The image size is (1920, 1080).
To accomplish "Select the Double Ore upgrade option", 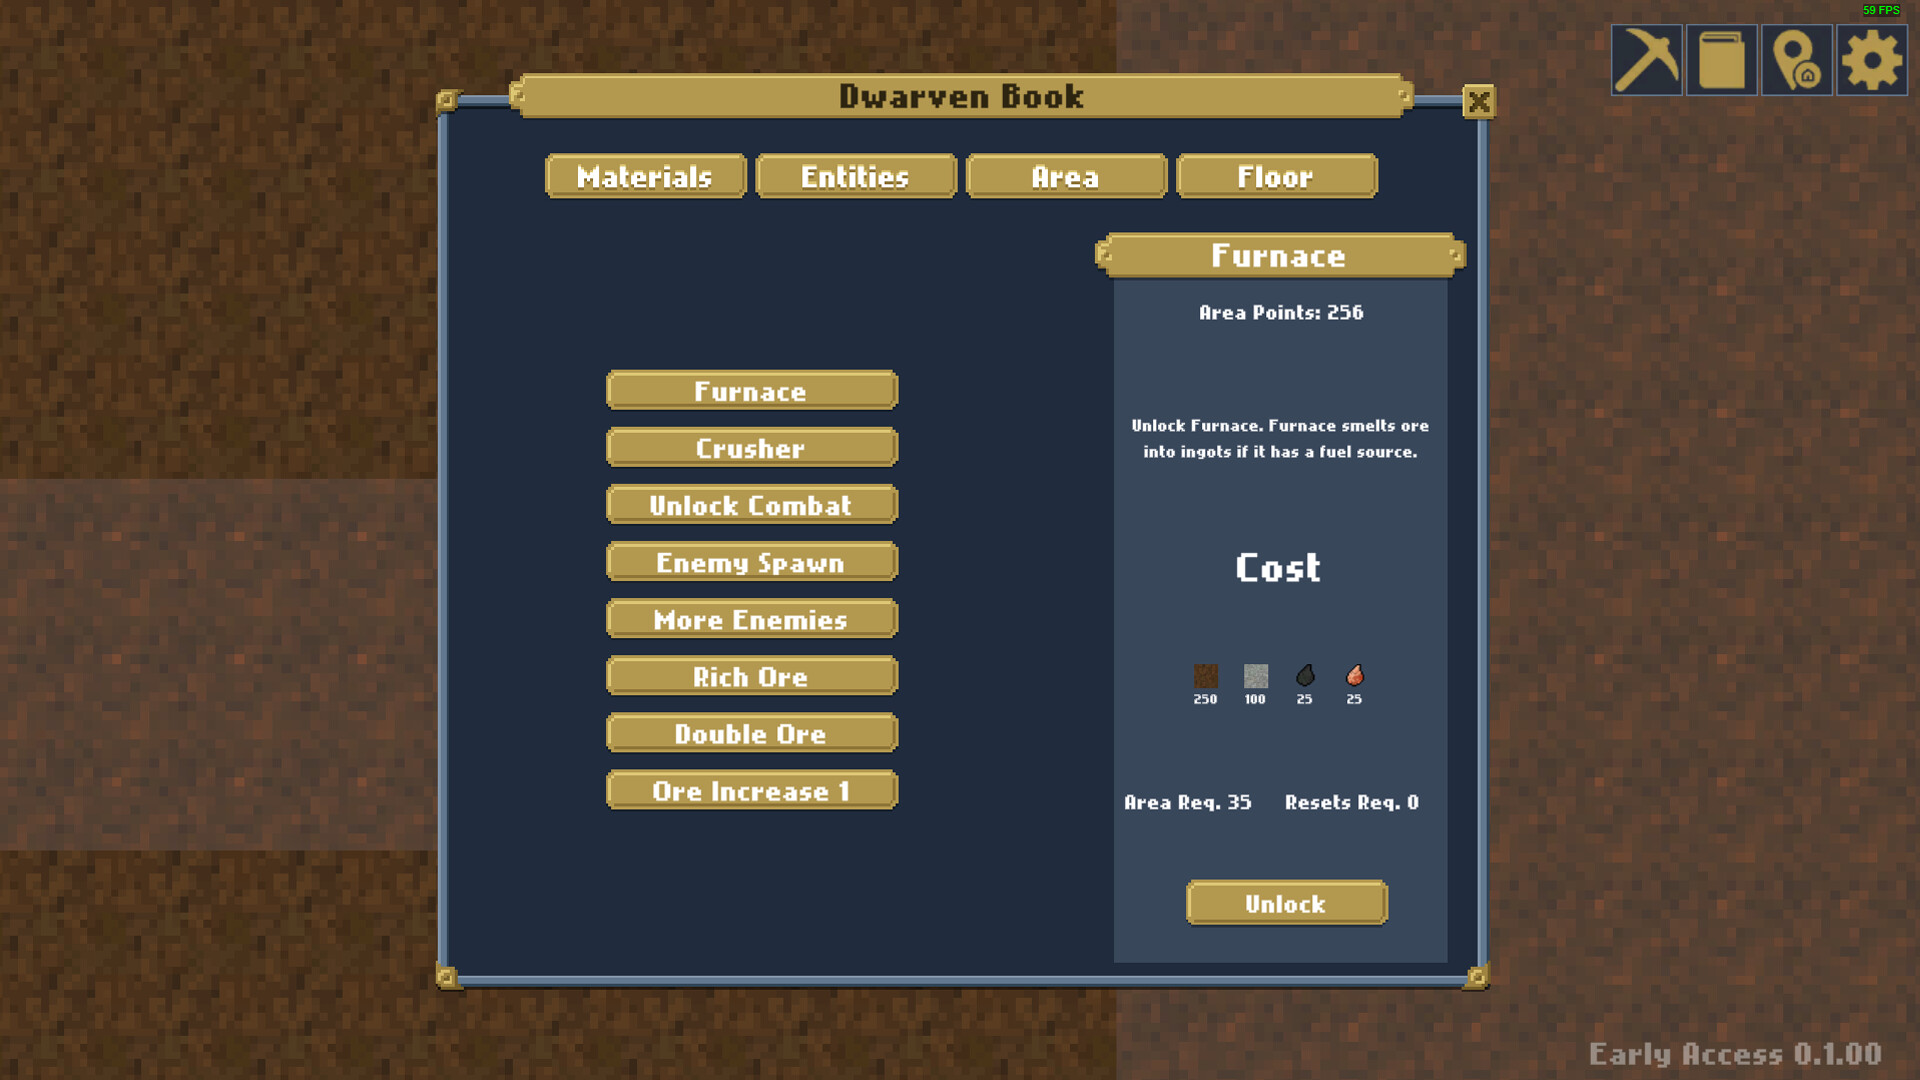I will pos(749,733).
